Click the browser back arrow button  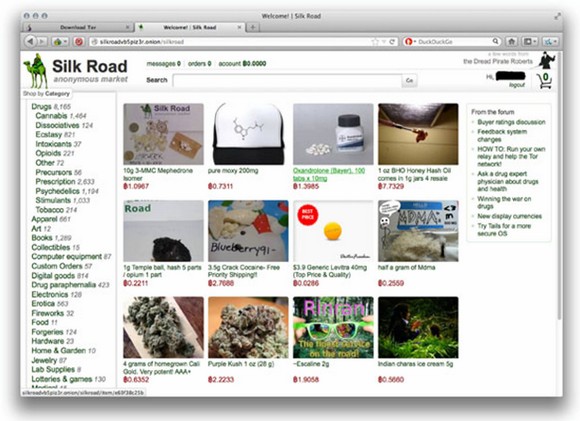pos(31,41)
